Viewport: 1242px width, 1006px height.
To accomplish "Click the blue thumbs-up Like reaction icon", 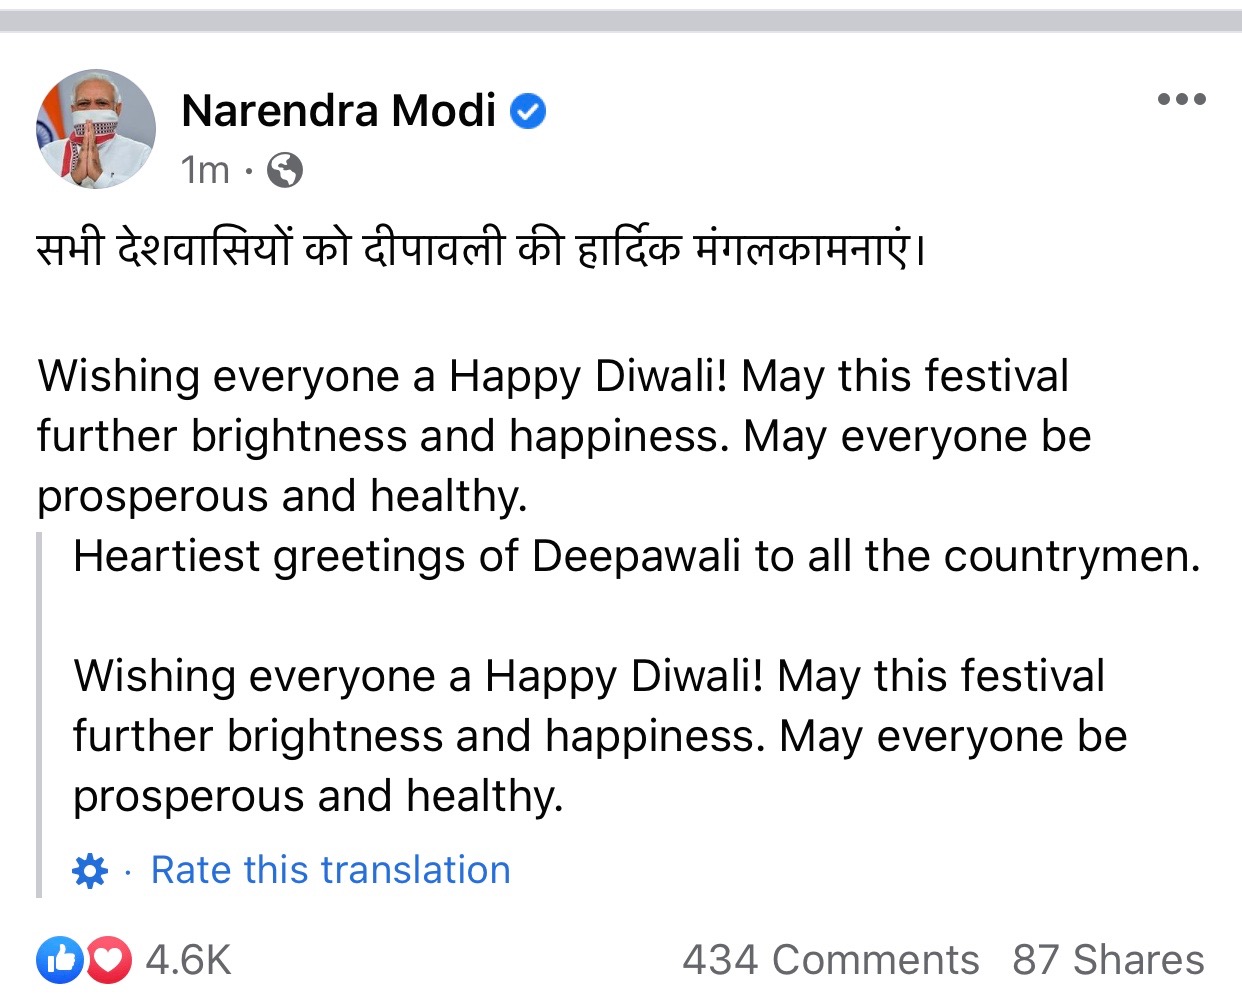I will tap(59, 960).
